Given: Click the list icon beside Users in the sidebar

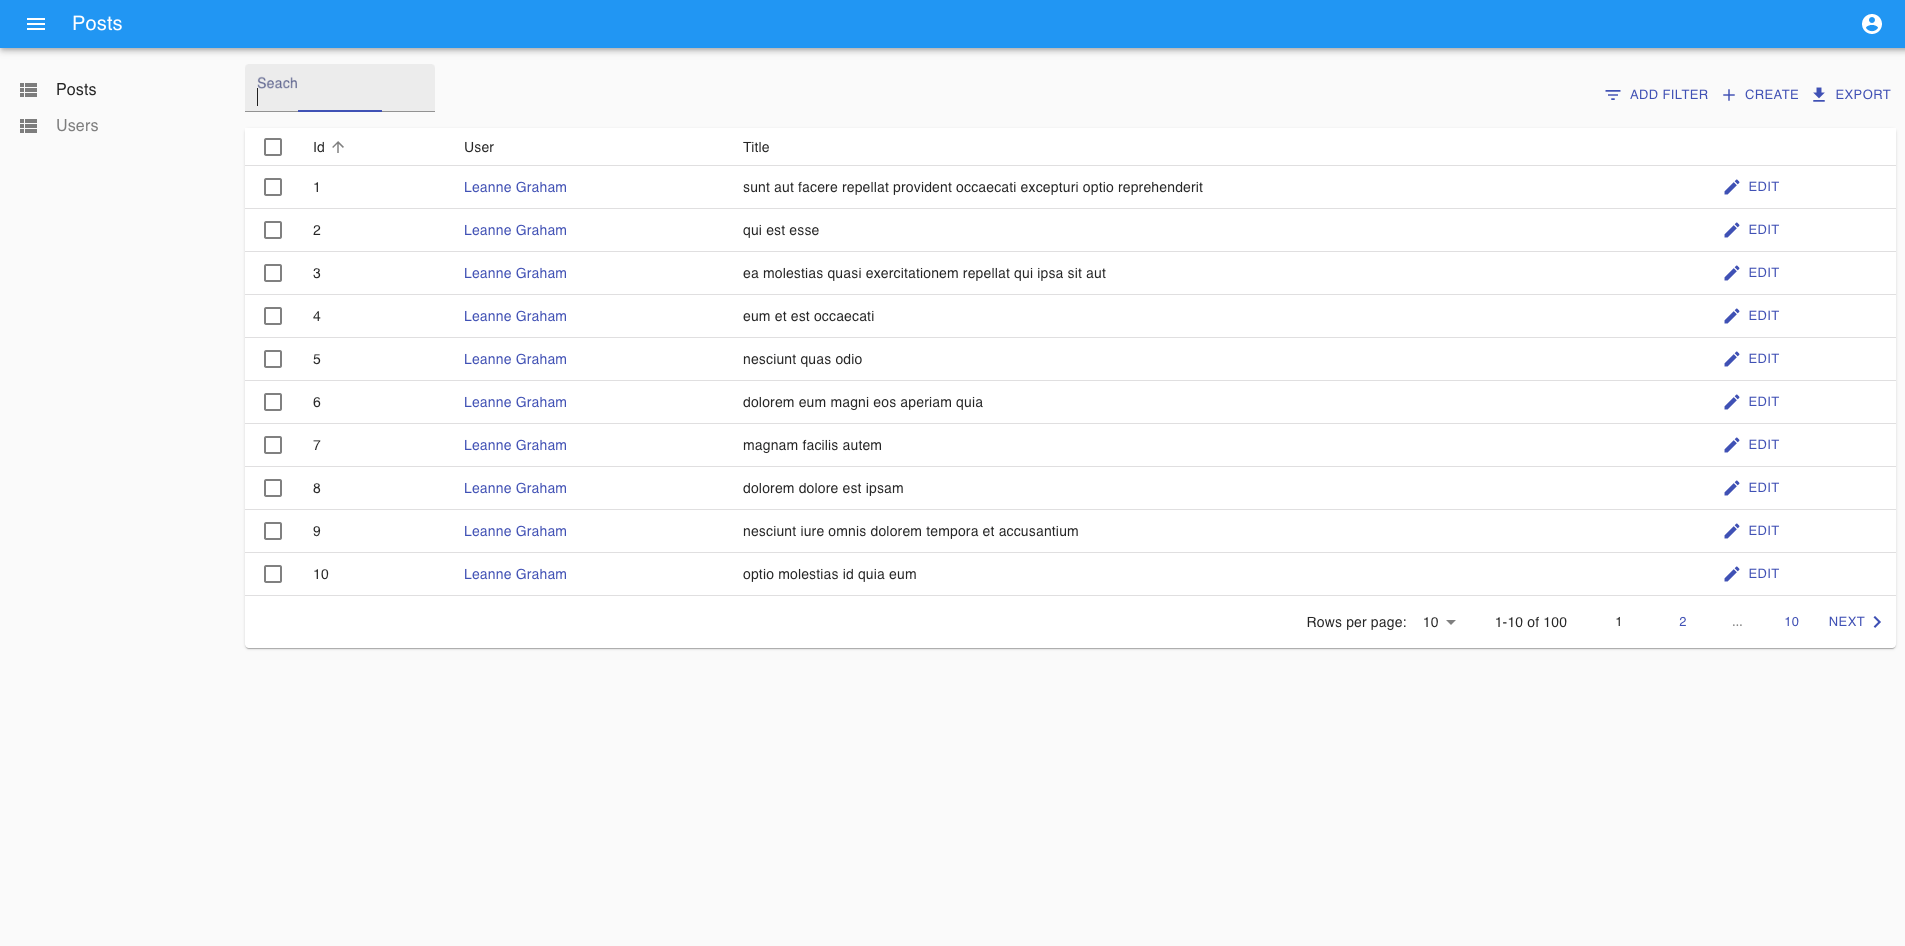Looking at the screenshot, I should (29, 126).
